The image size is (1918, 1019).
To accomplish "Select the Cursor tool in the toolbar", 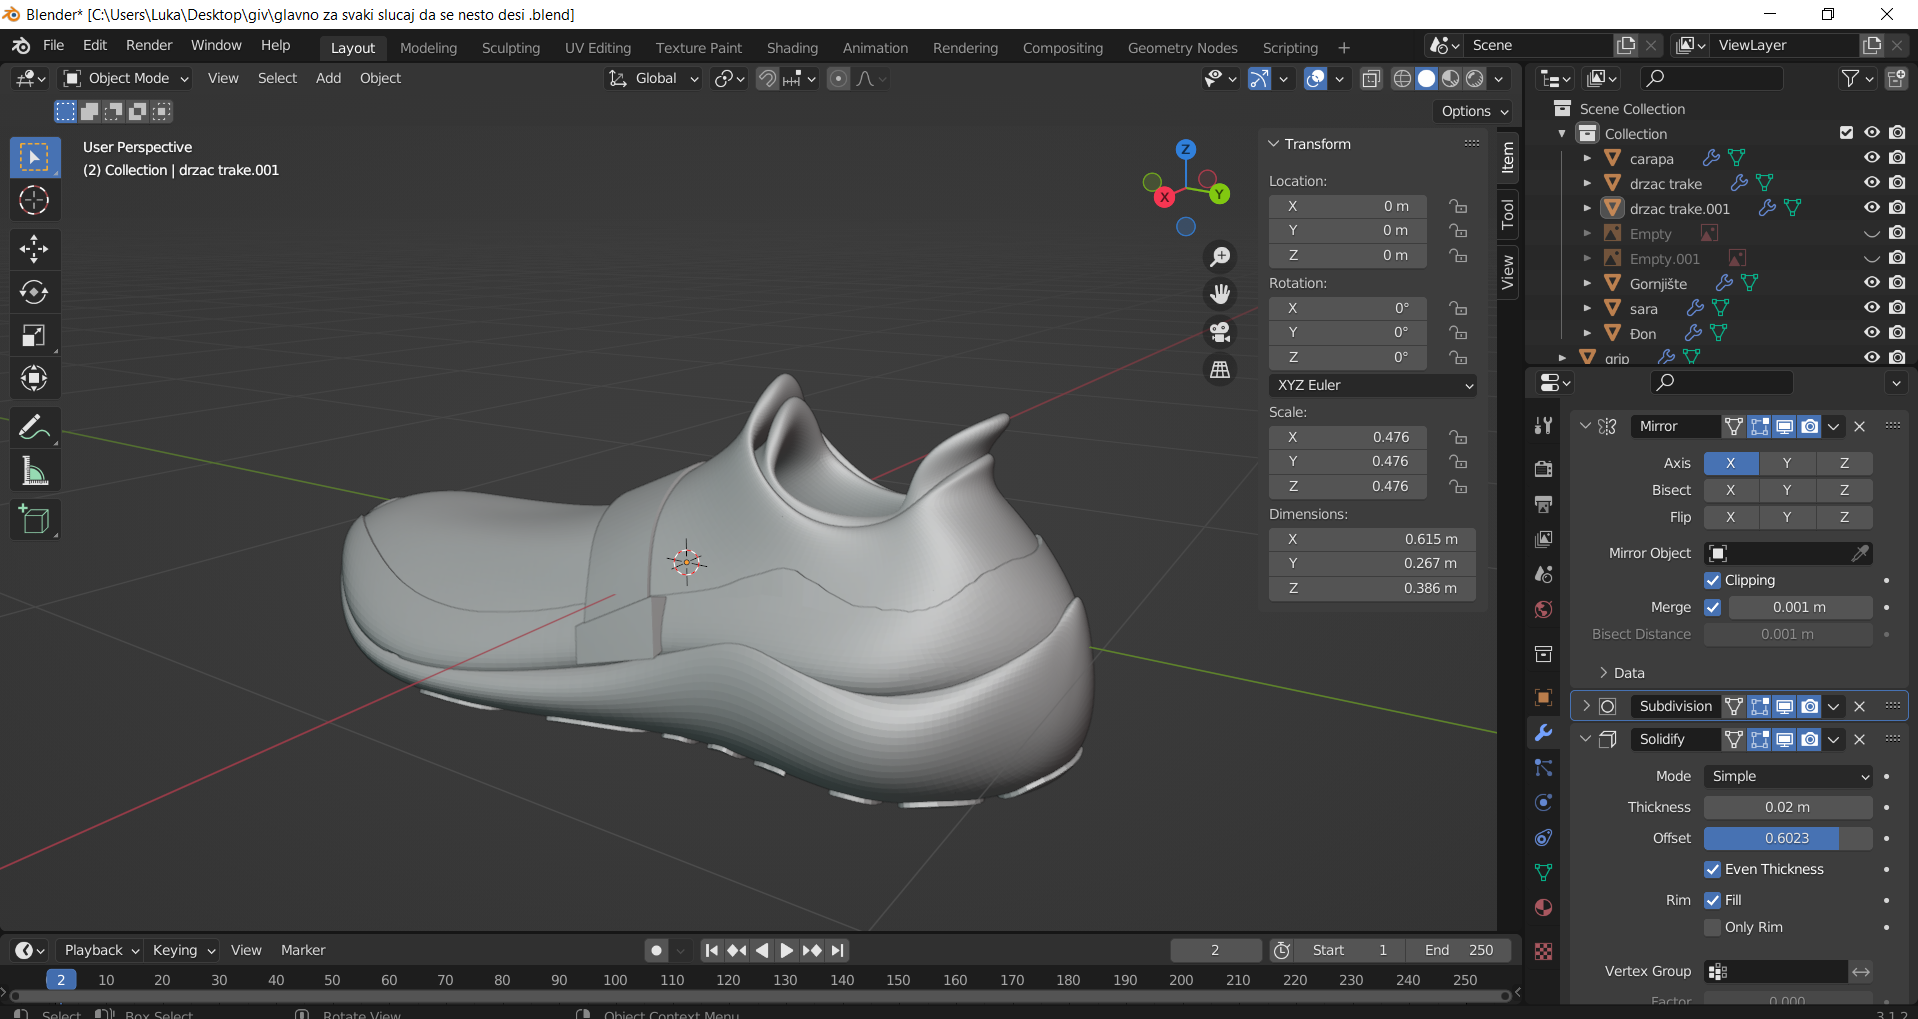I will (35, 201).
